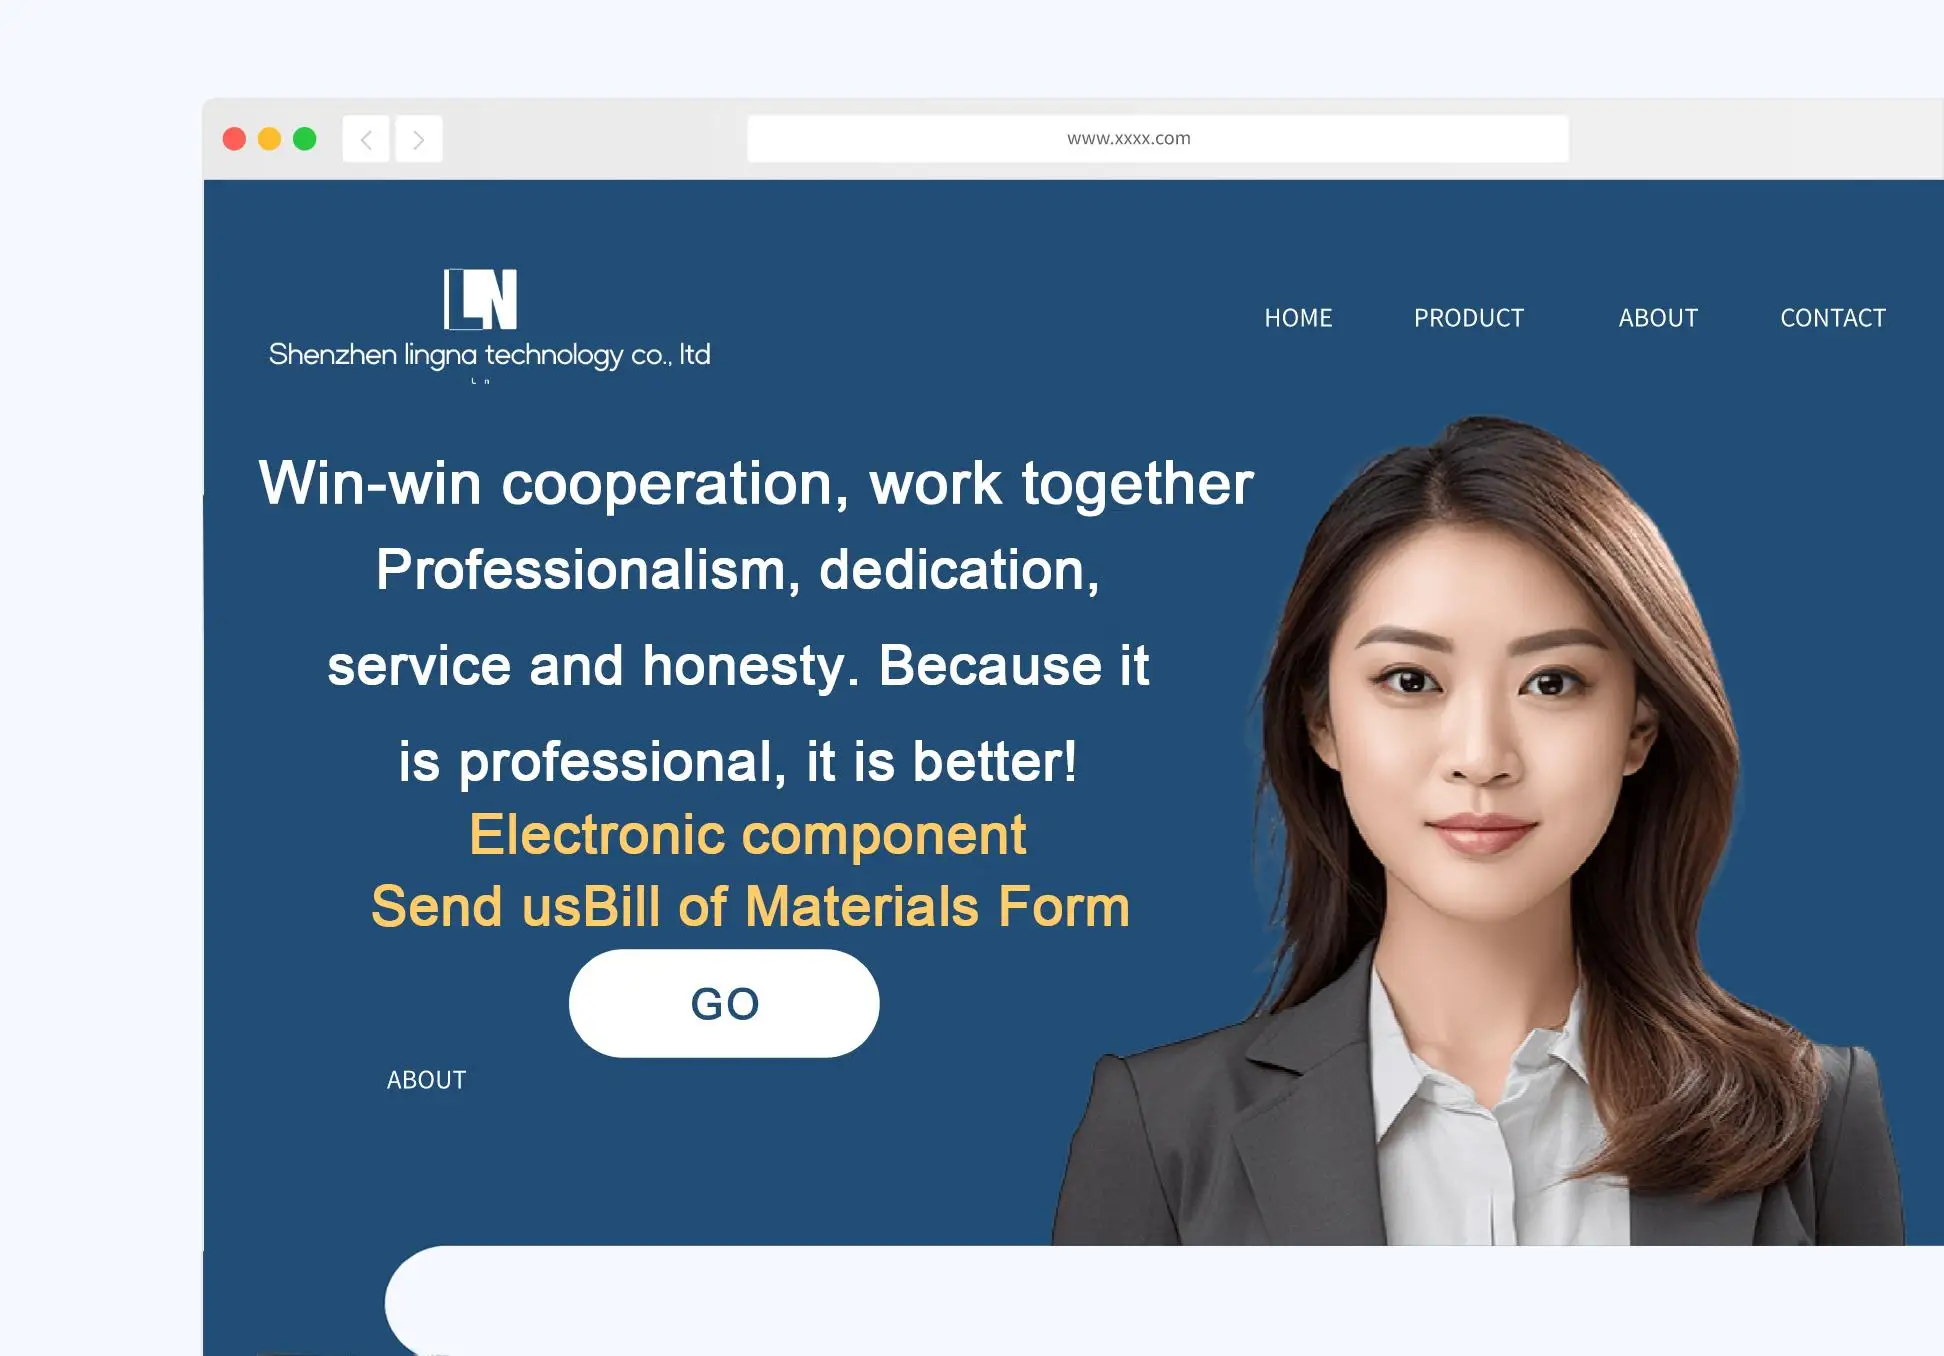Click the Shenzhen lingna technology company name

point(489,355)
